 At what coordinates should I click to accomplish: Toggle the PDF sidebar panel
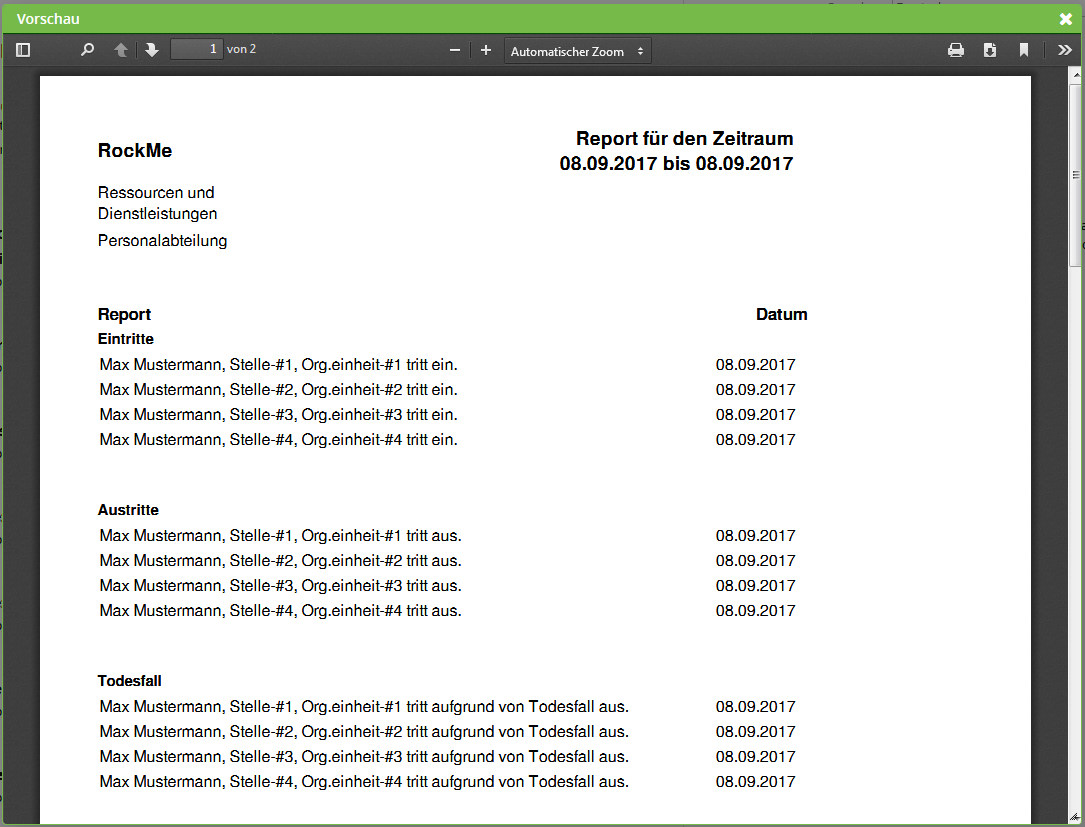[23, 50]
